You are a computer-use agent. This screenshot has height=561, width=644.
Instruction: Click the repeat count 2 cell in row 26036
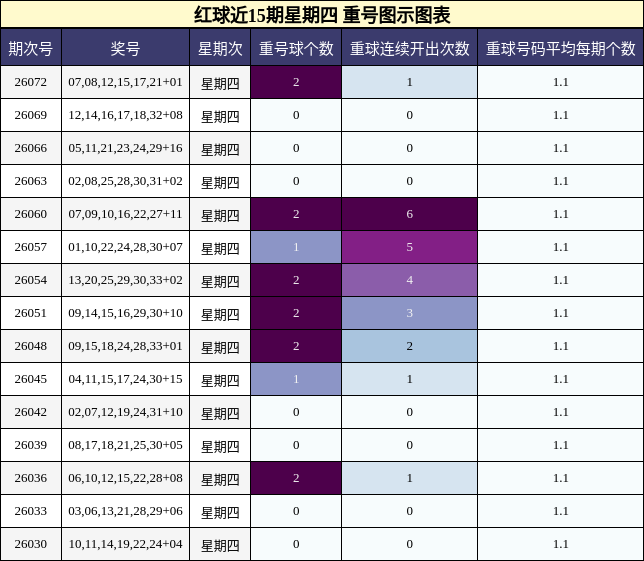(296, 478)
